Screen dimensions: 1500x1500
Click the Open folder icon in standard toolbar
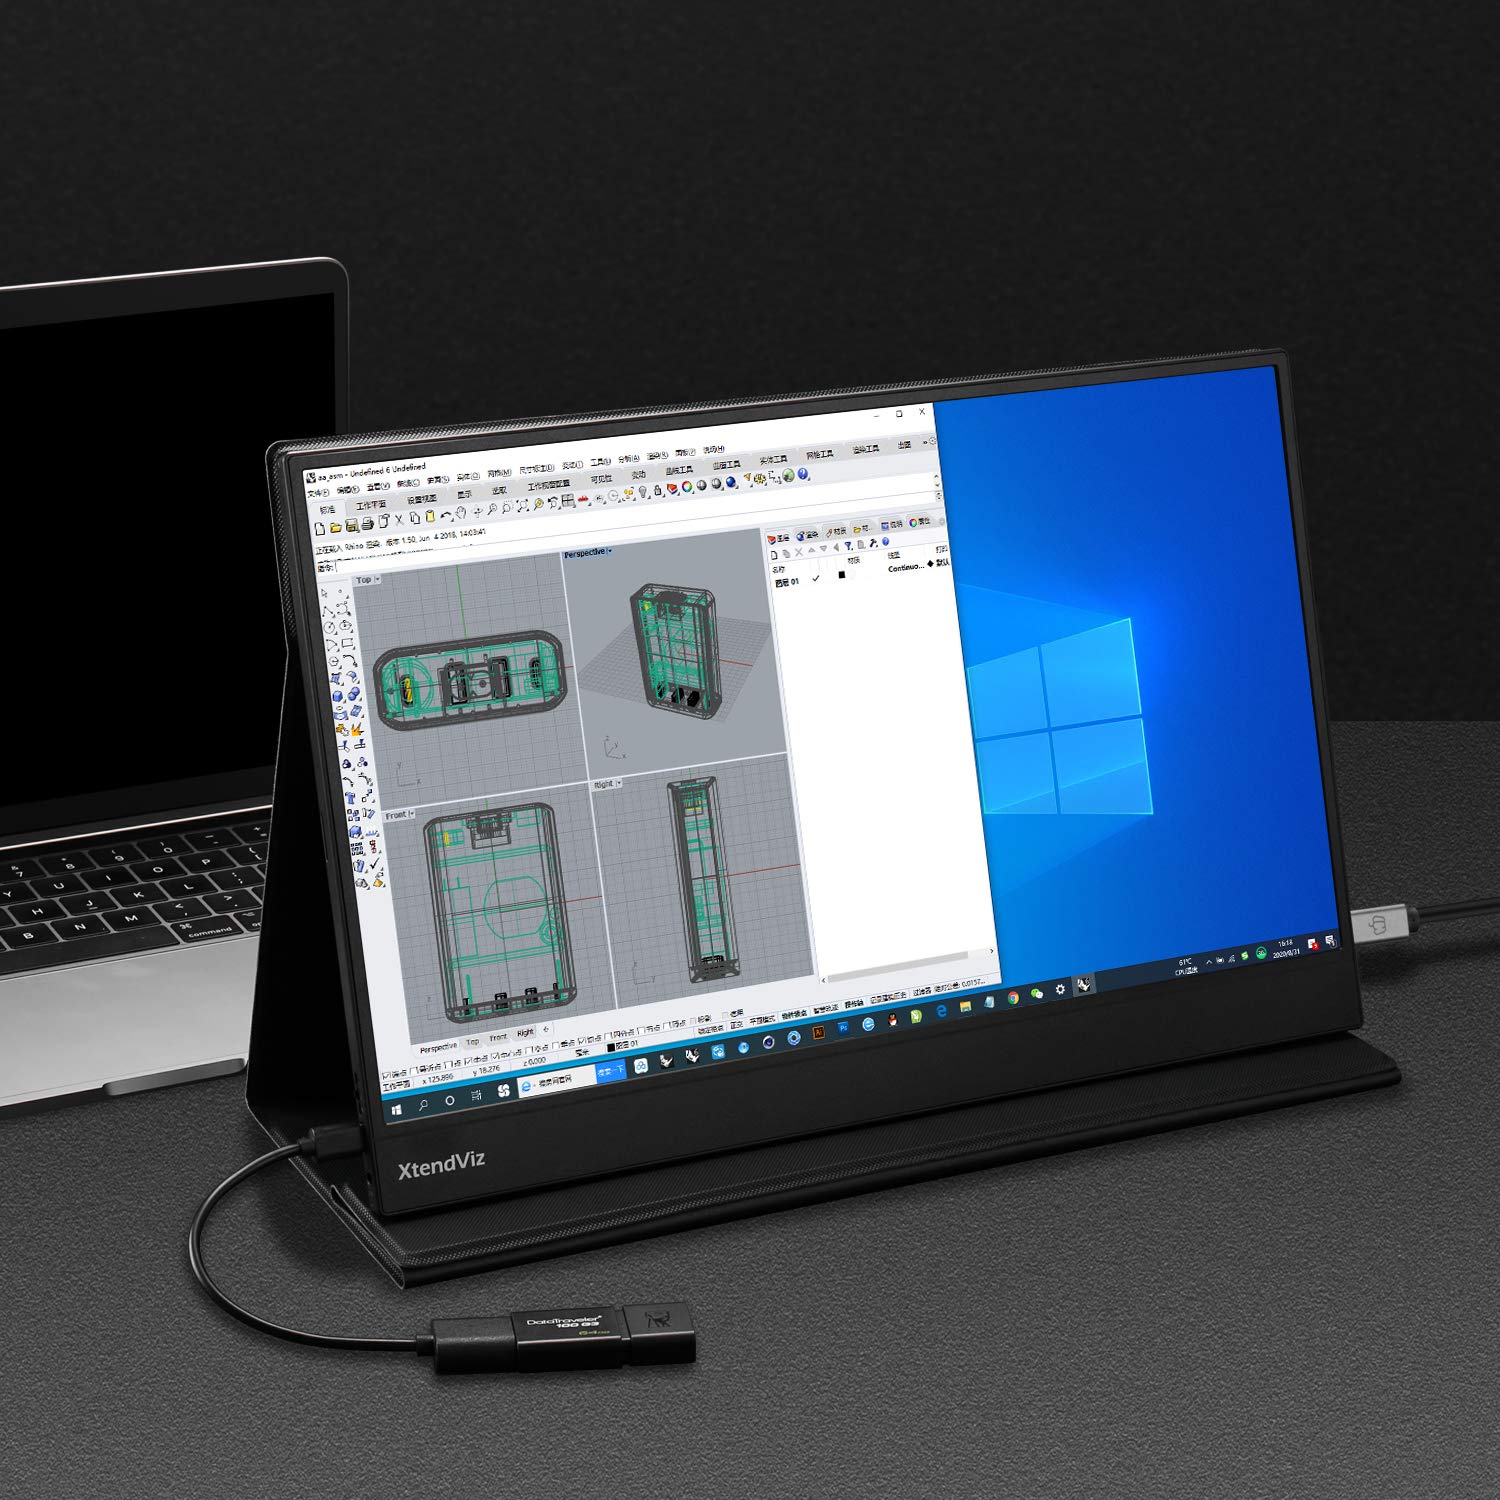[336, 528]
